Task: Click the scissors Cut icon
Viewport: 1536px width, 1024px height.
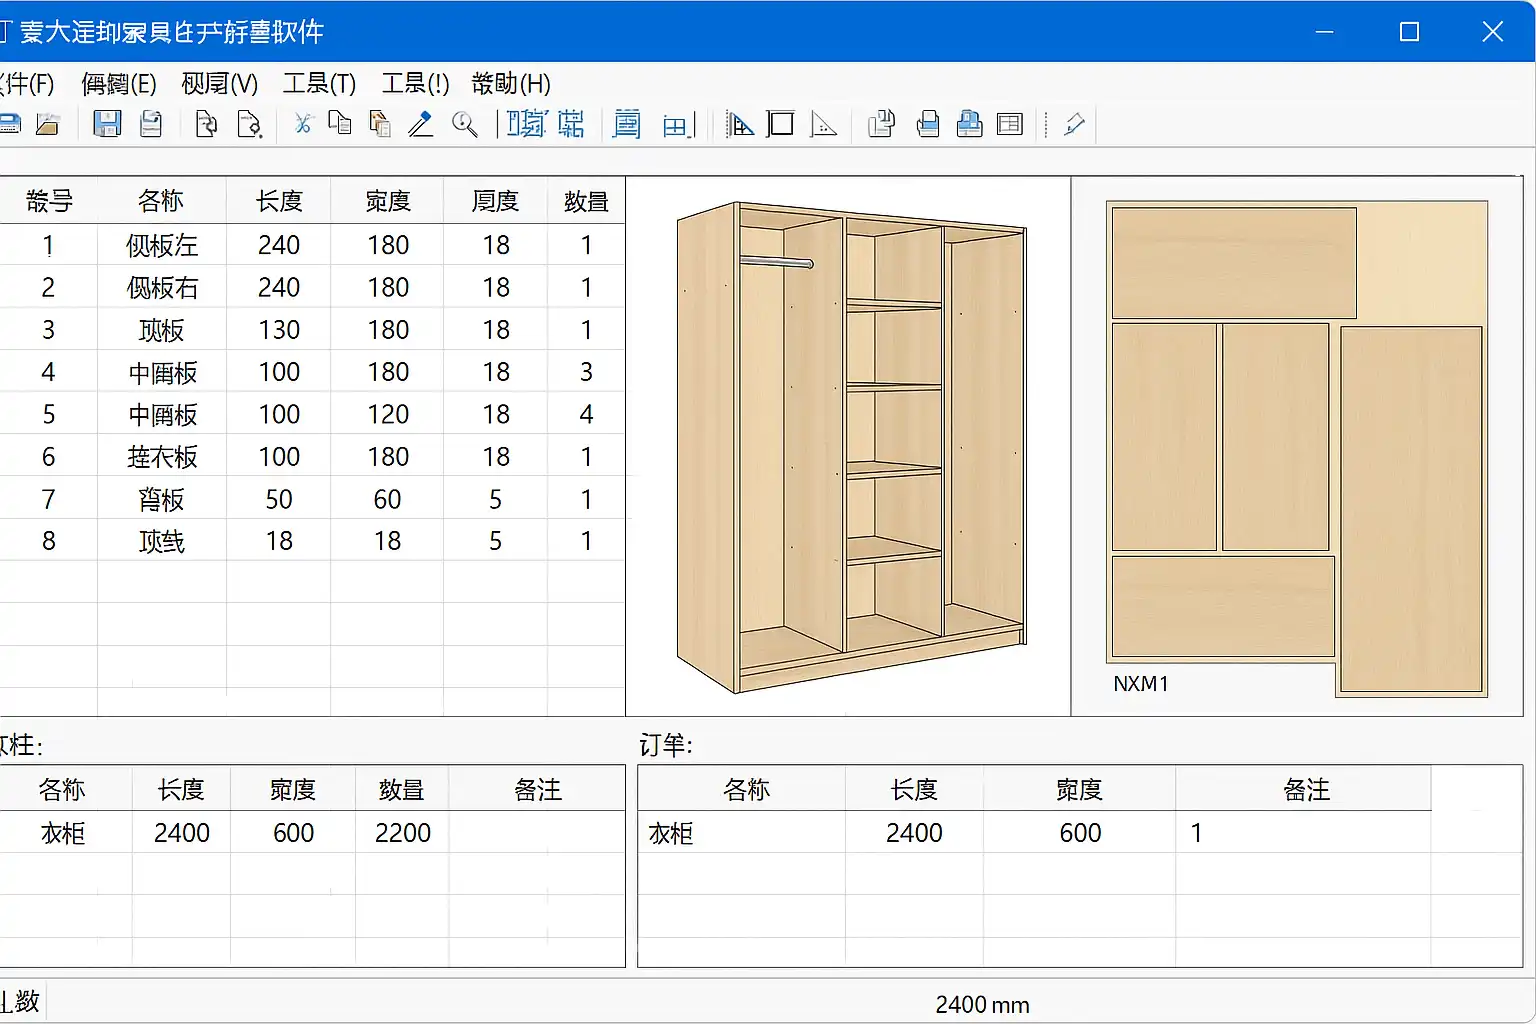Action: coord(303,124)
